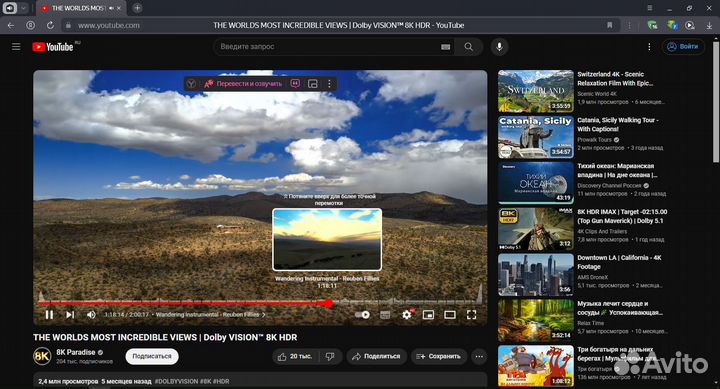Open the Switzerland 4K video thumbnail

click(x=535, y=91)
